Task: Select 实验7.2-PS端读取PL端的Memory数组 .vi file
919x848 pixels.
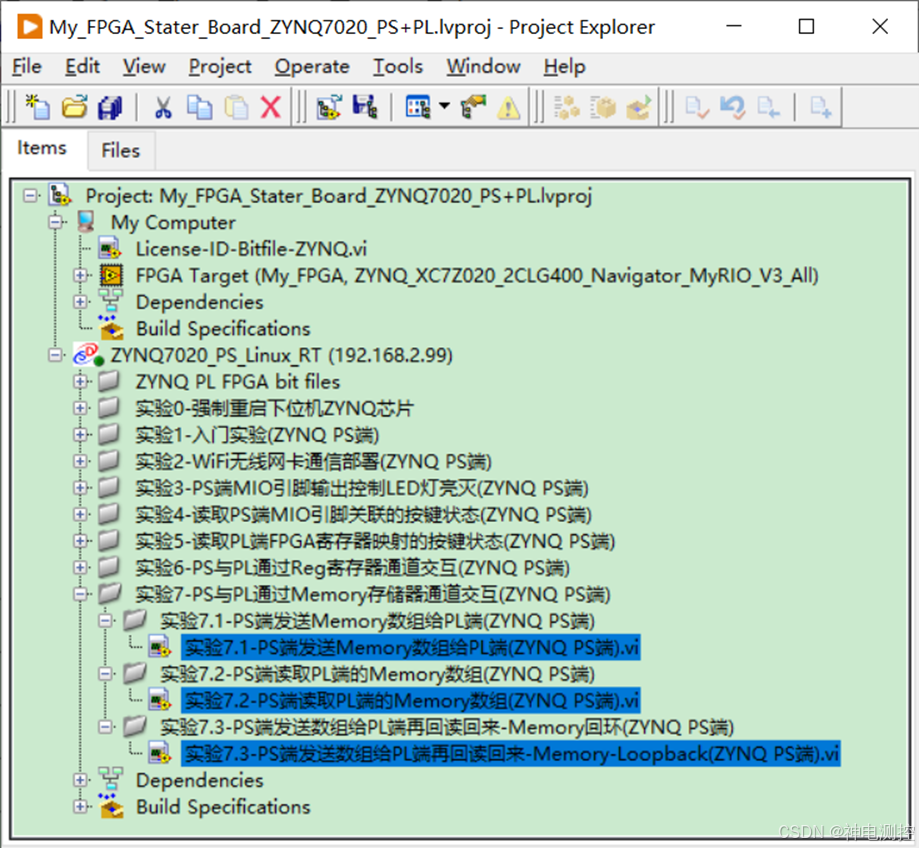Action: [411, 700]
